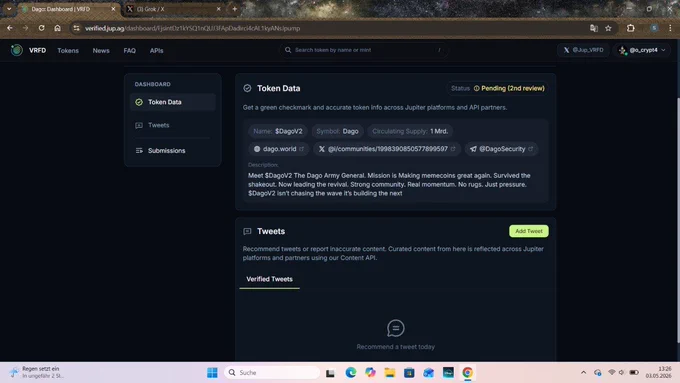Open the Chrome profile avatar
This screenshot has width=680, height=383.
pyautogui.click(x=654, y=28)
